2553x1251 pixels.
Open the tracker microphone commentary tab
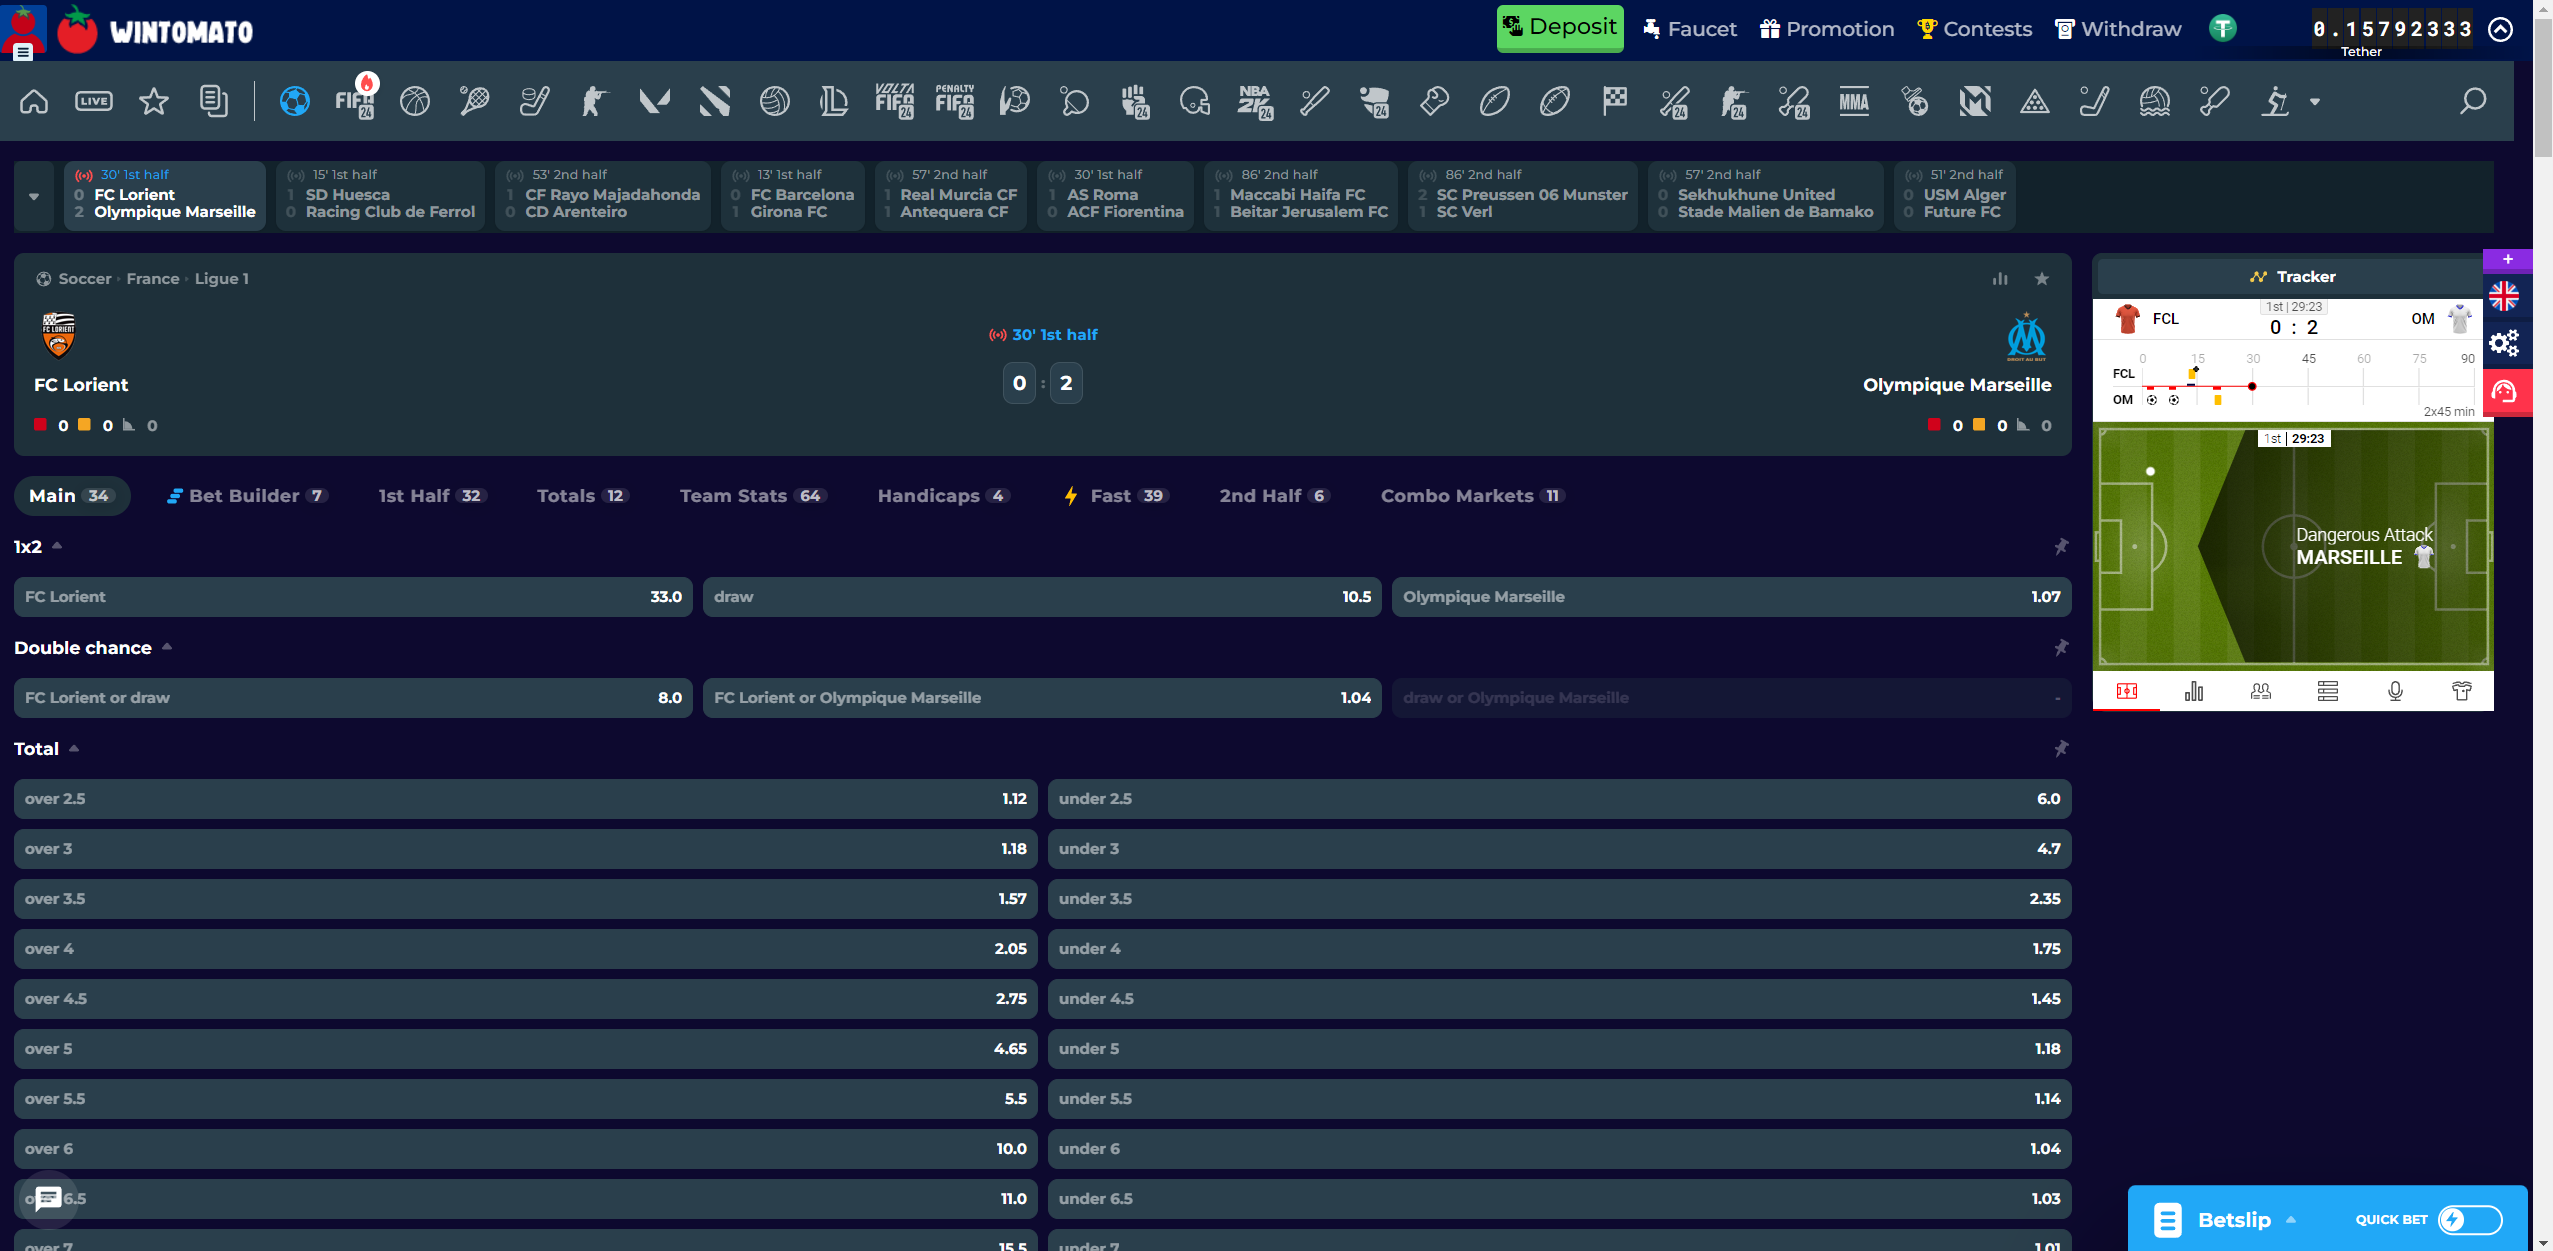pos(2395,691)
